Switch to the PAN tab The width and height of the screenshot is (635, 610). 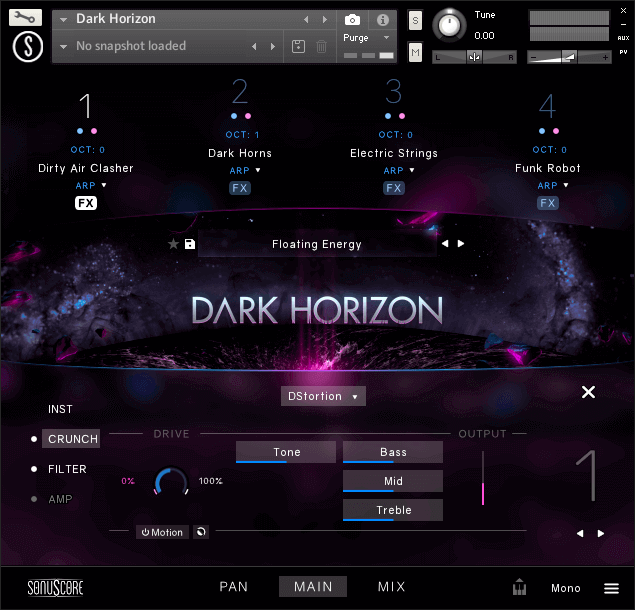[234, 587]
